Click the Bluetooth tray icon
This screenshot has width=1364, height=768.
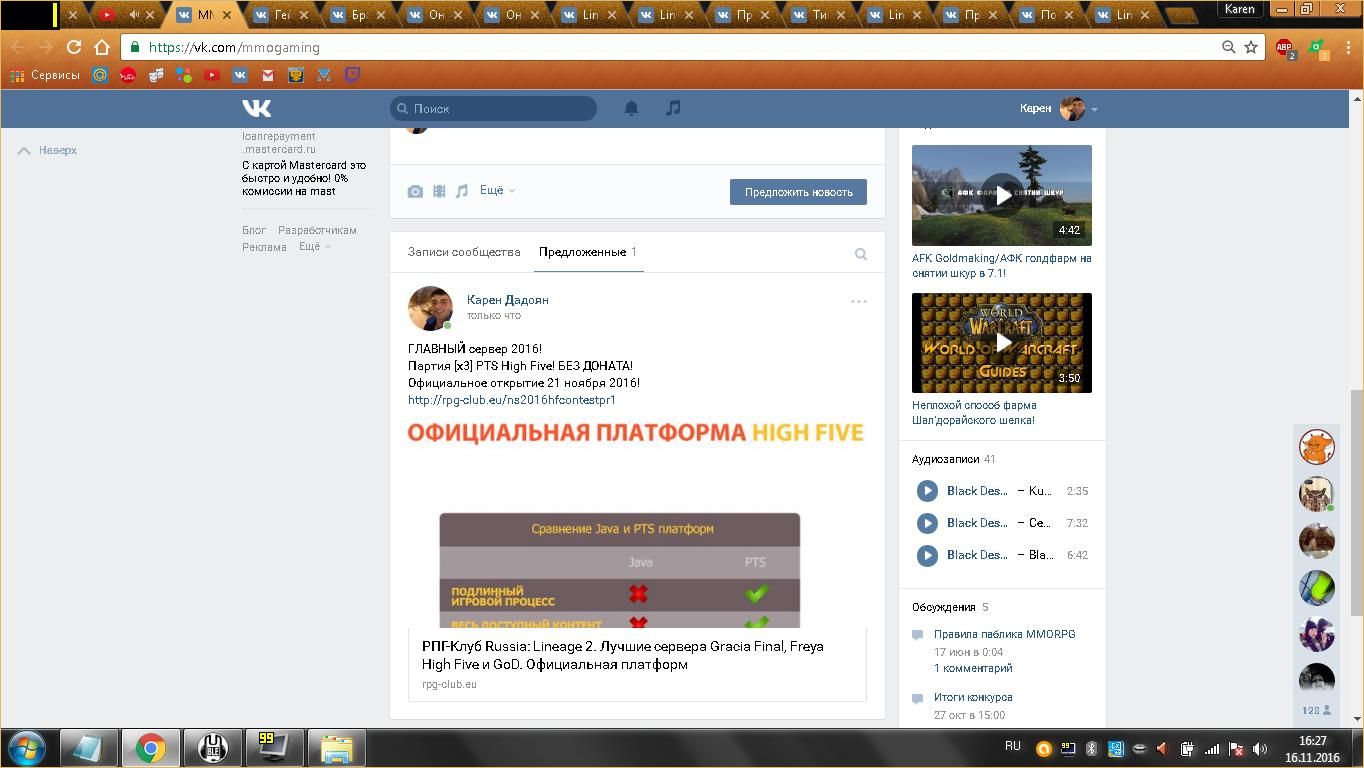pos(1091,748)
